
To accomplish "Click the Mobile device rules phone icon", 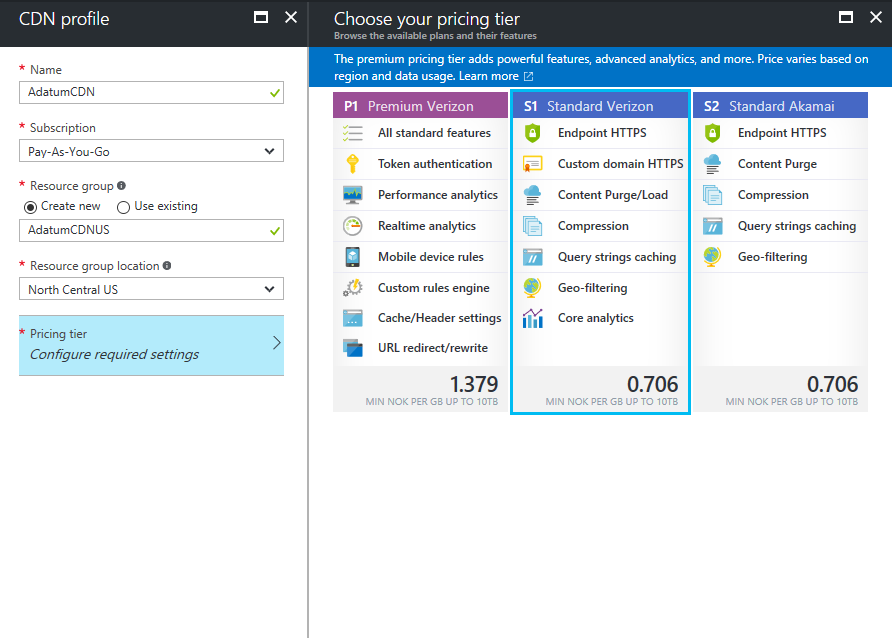I will [x=353, y=256].
